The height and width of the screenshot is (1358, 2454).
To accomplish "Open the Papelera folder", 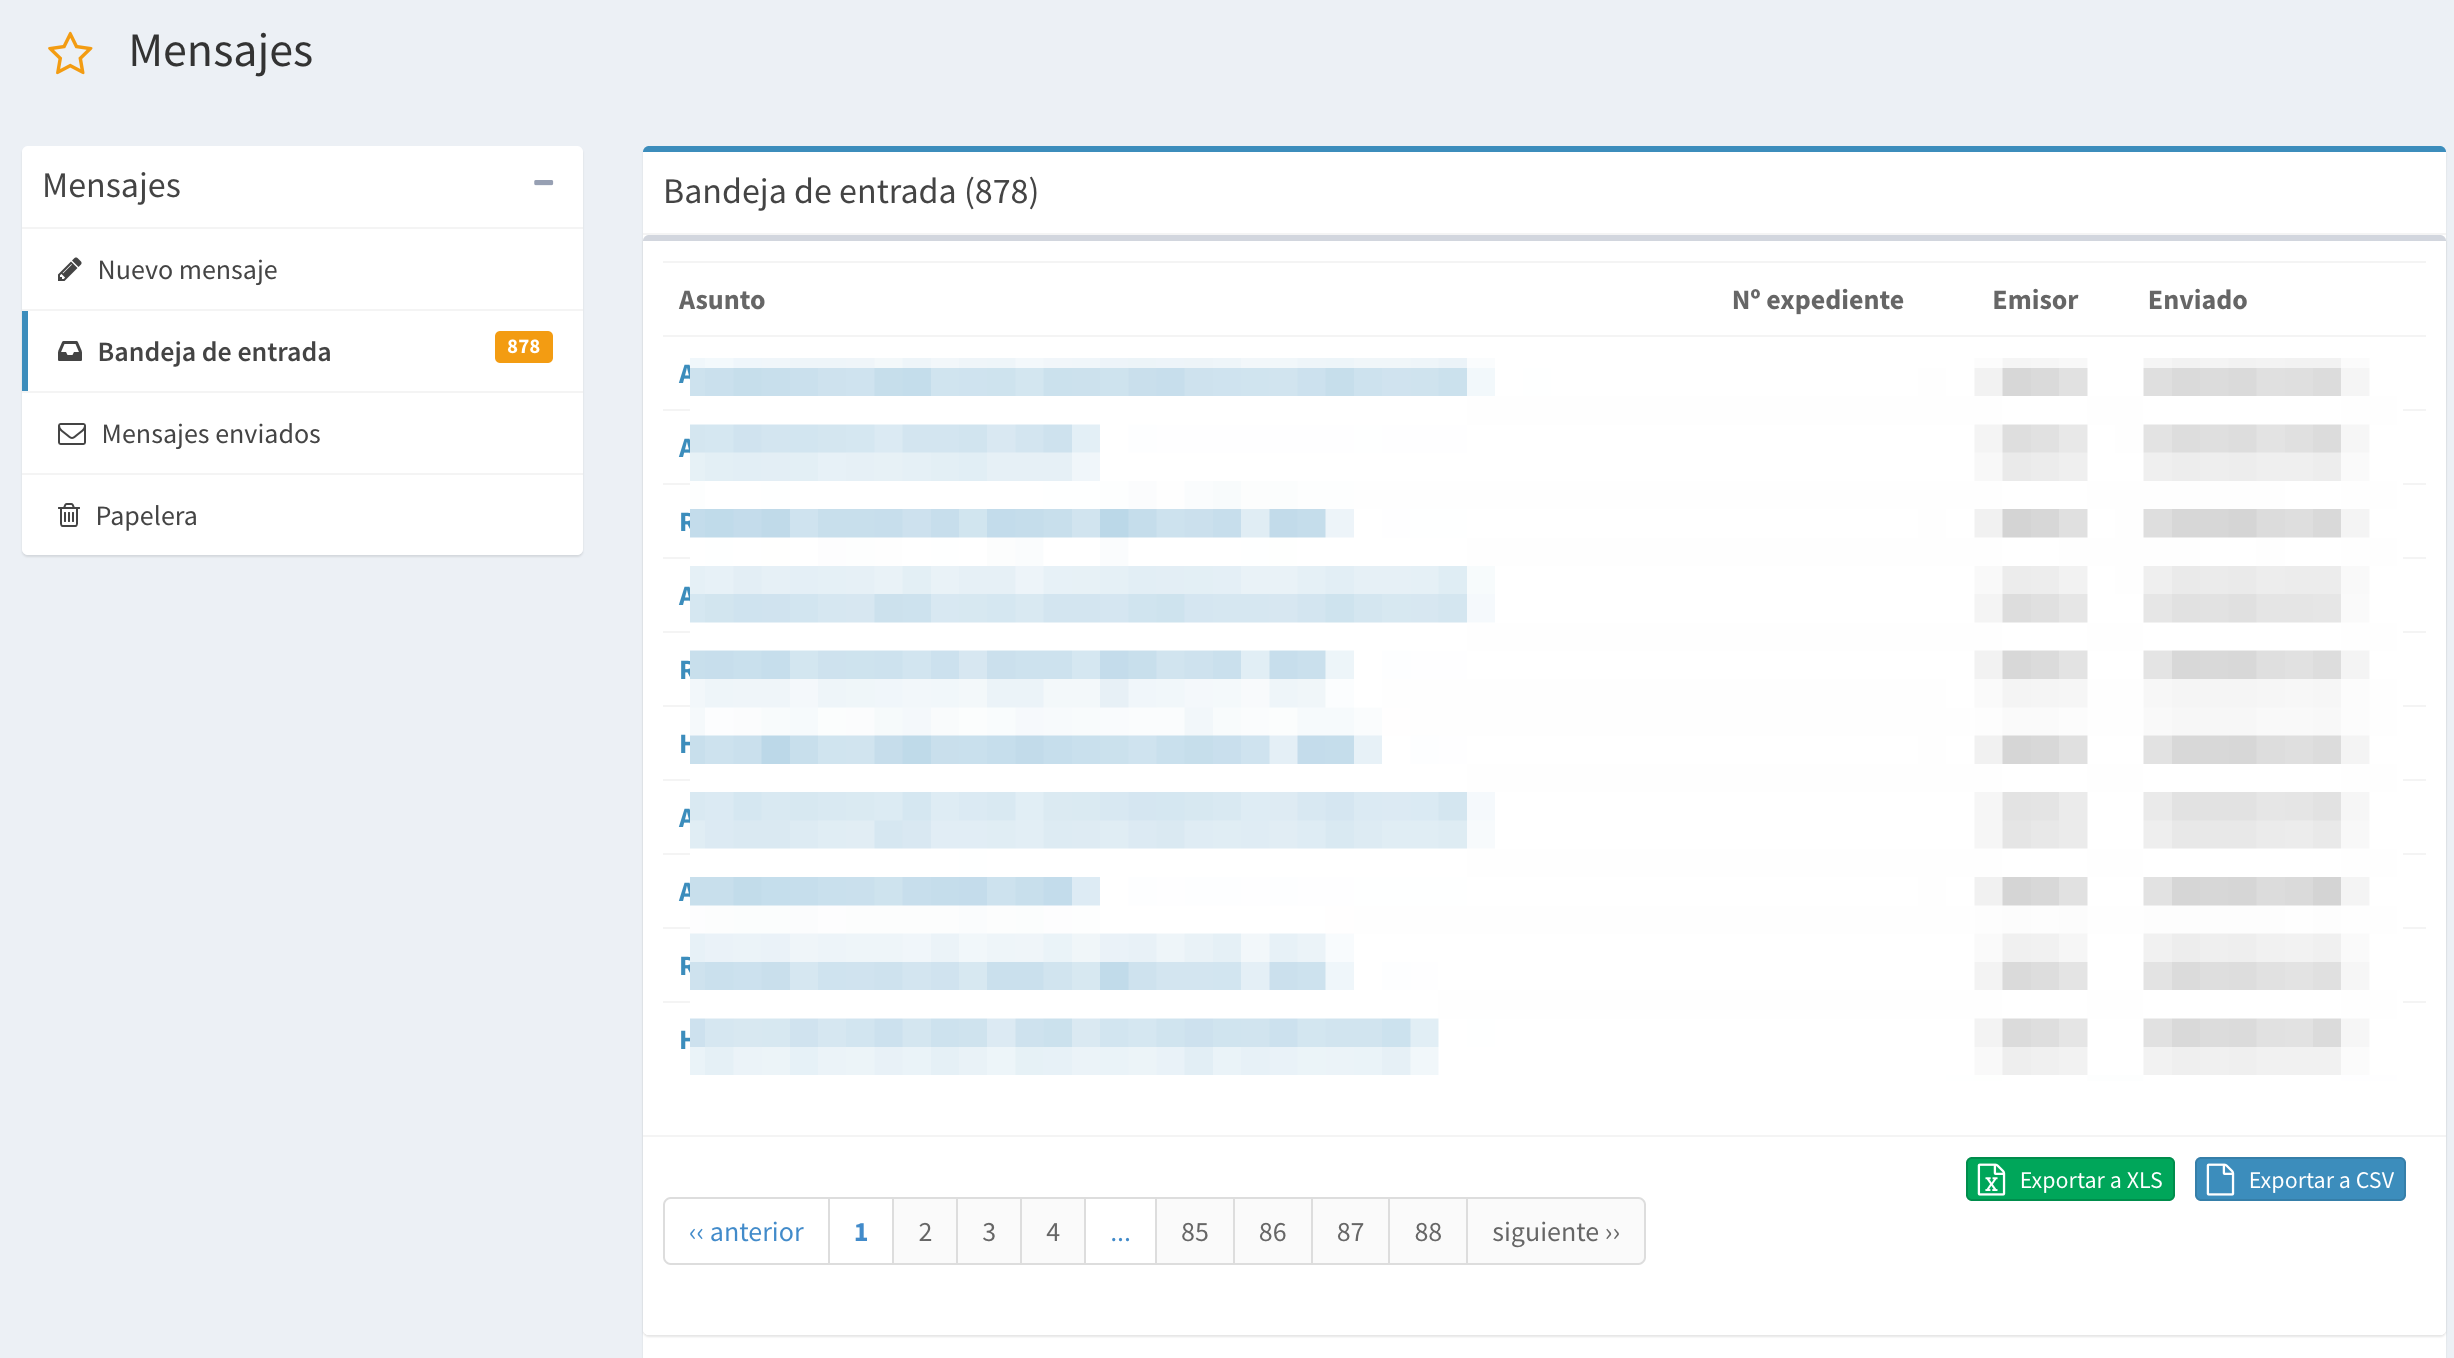I will [146, 516].
